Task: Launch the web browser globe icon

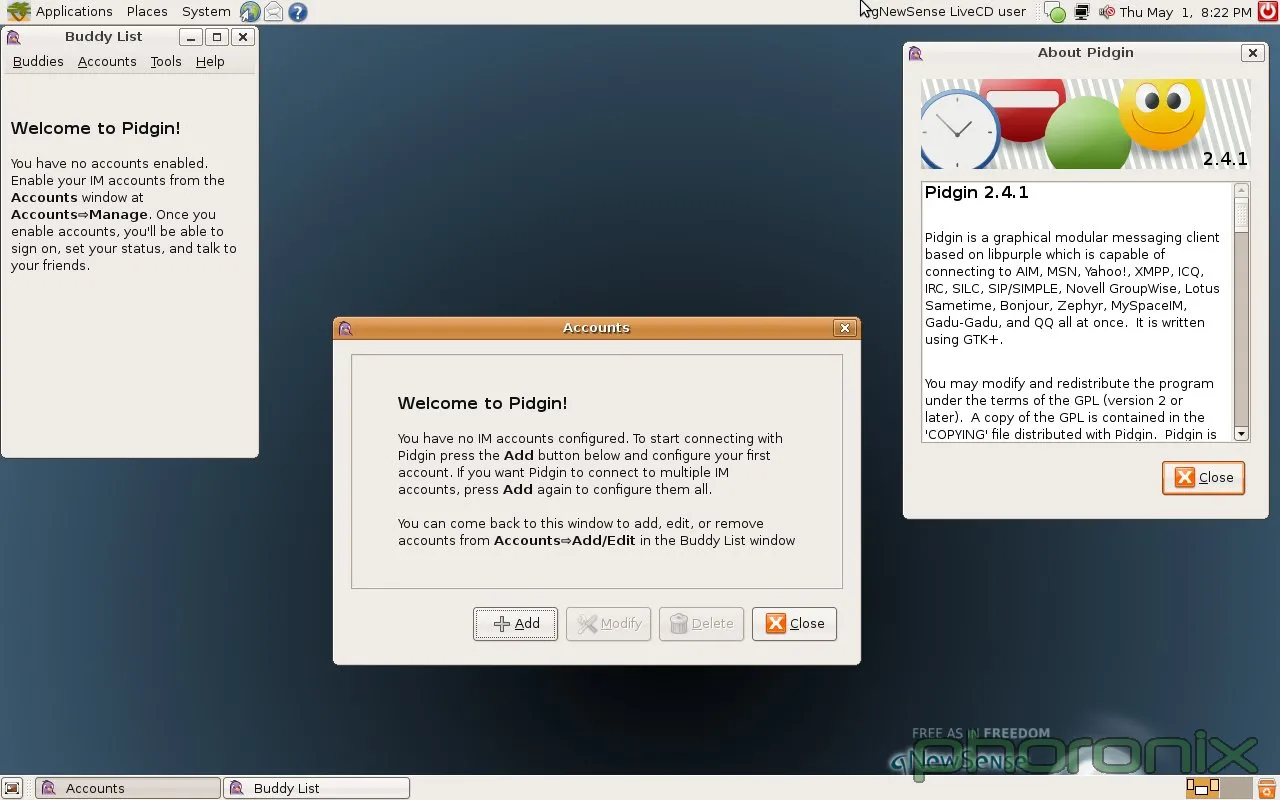Action: click(250, 12)
